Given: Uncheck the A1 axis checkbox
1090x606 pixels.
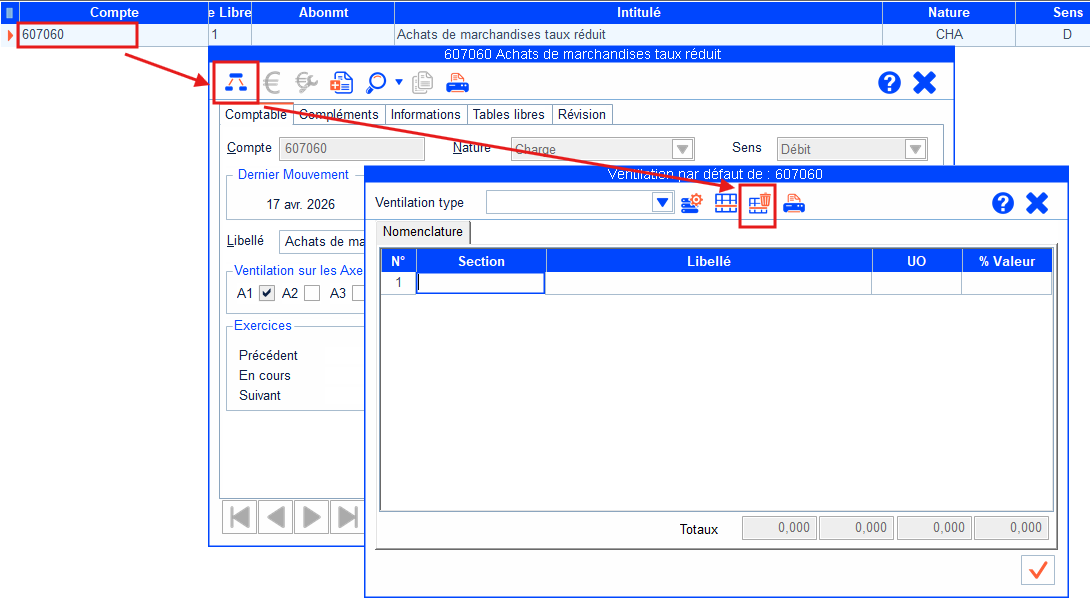Looking at the screenshot, I should [267, 293].
